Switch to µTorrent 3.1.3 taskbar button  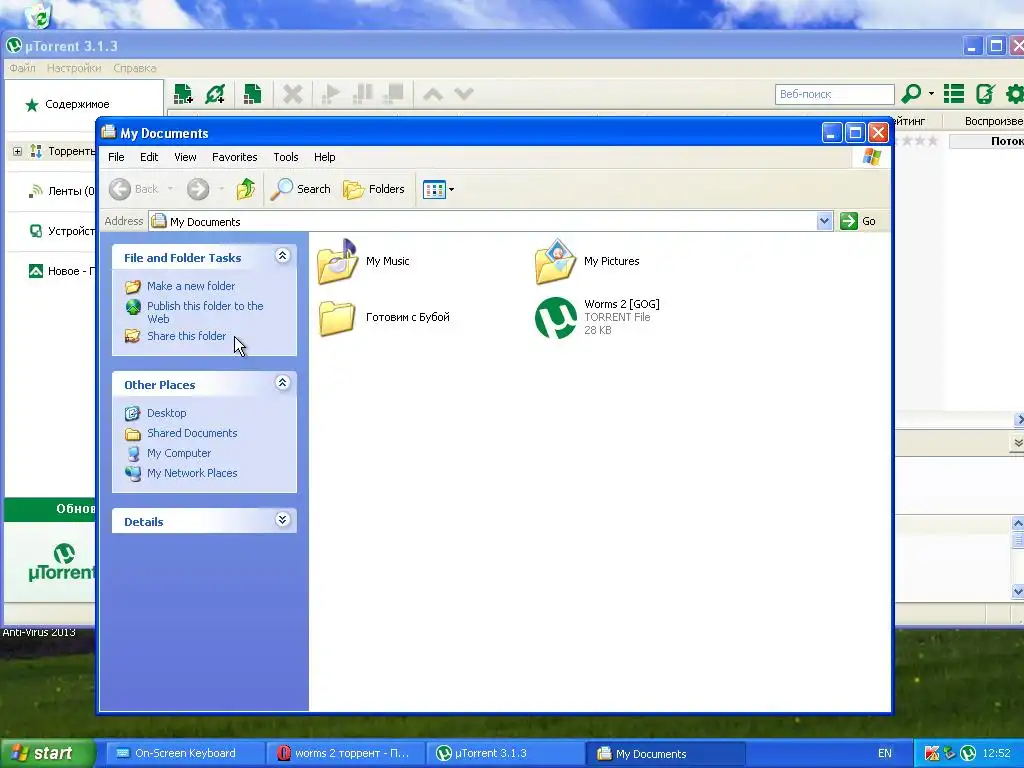pyautogui.click(x=505, y=754)
